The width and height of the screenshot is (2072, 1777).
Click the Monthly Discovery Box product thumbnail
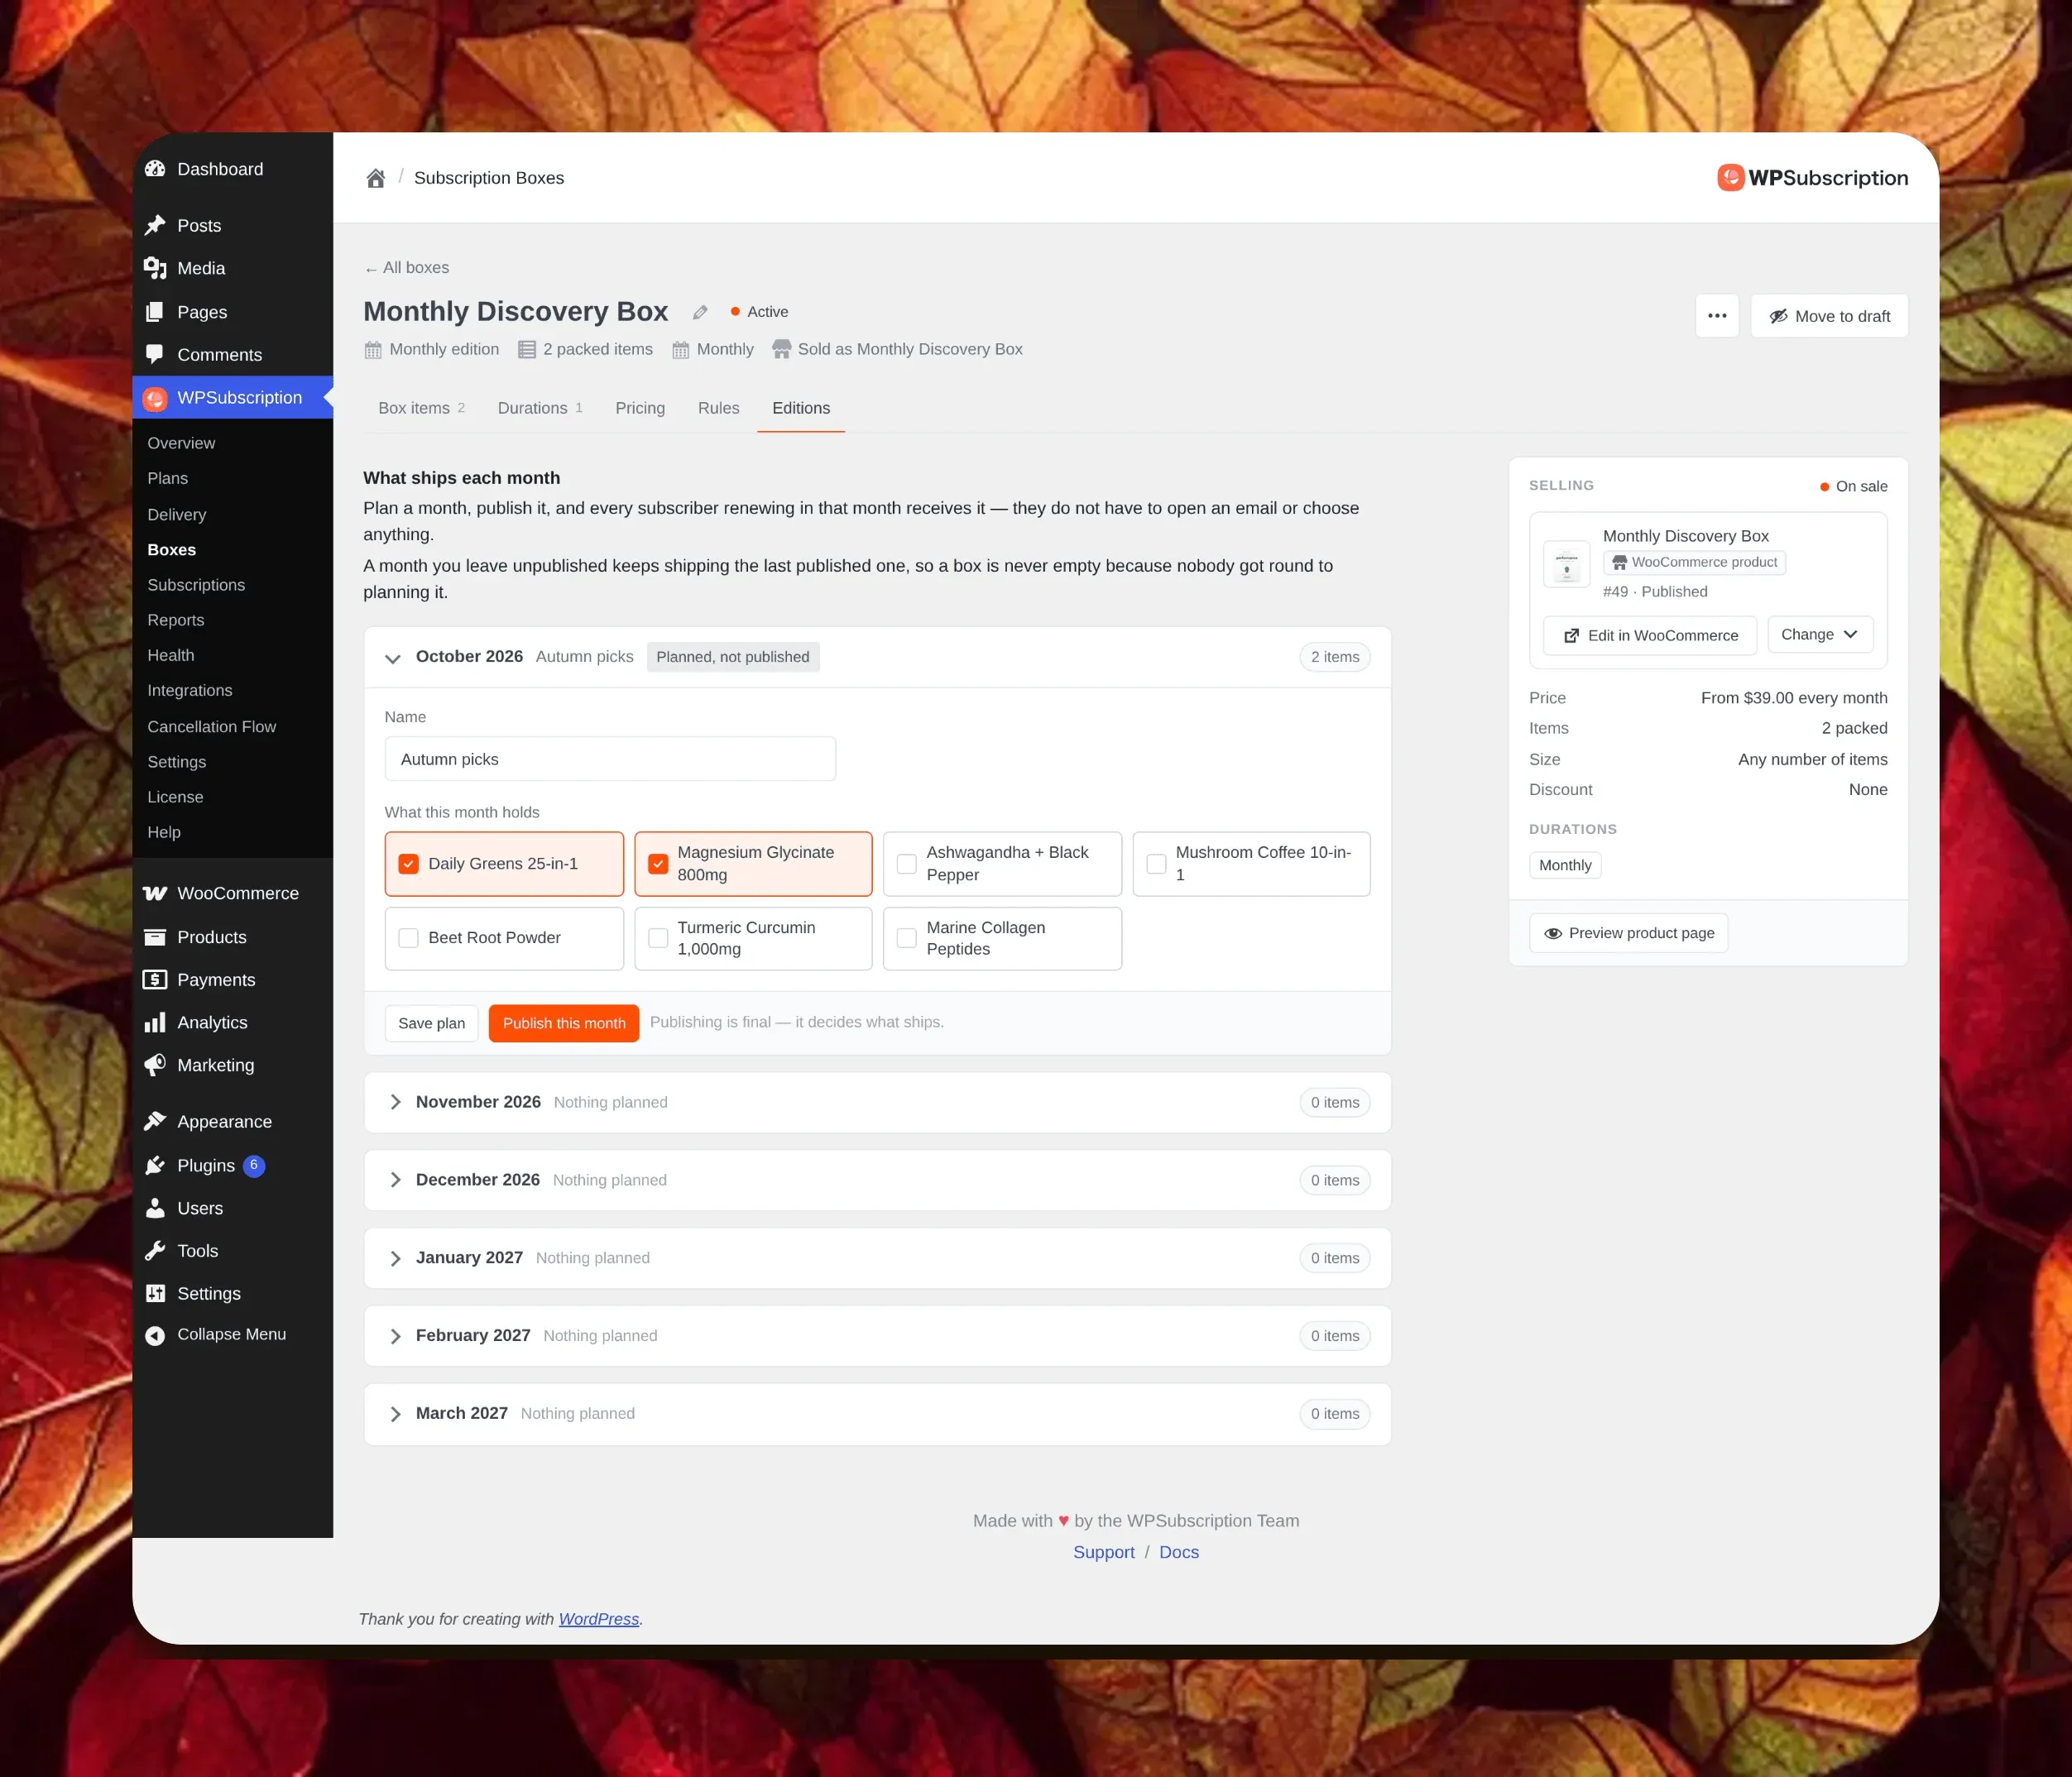1566,564
